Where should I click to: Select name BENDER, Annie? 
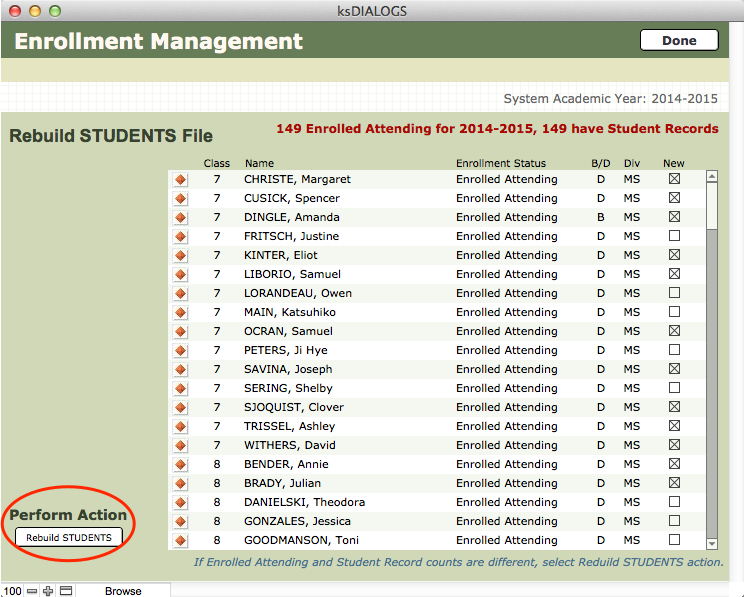tap(286, 464)
